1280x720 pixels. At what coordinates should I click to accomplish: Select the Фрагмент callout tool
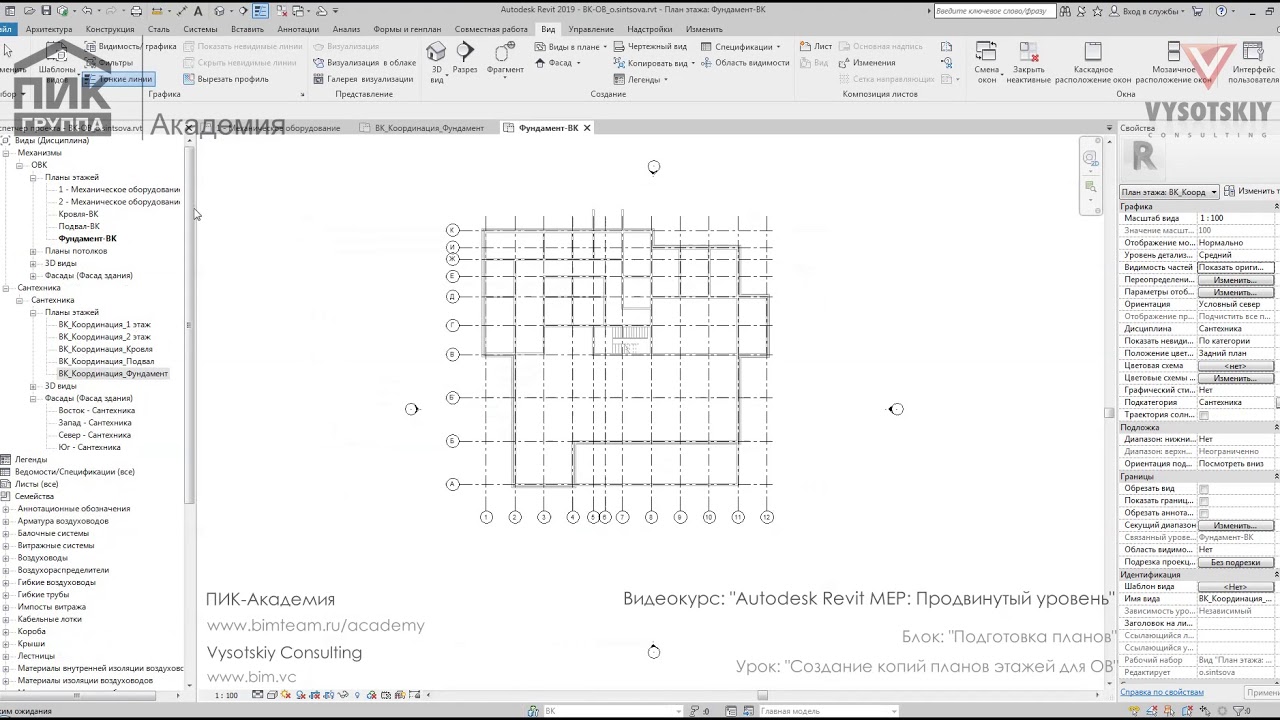505,59
